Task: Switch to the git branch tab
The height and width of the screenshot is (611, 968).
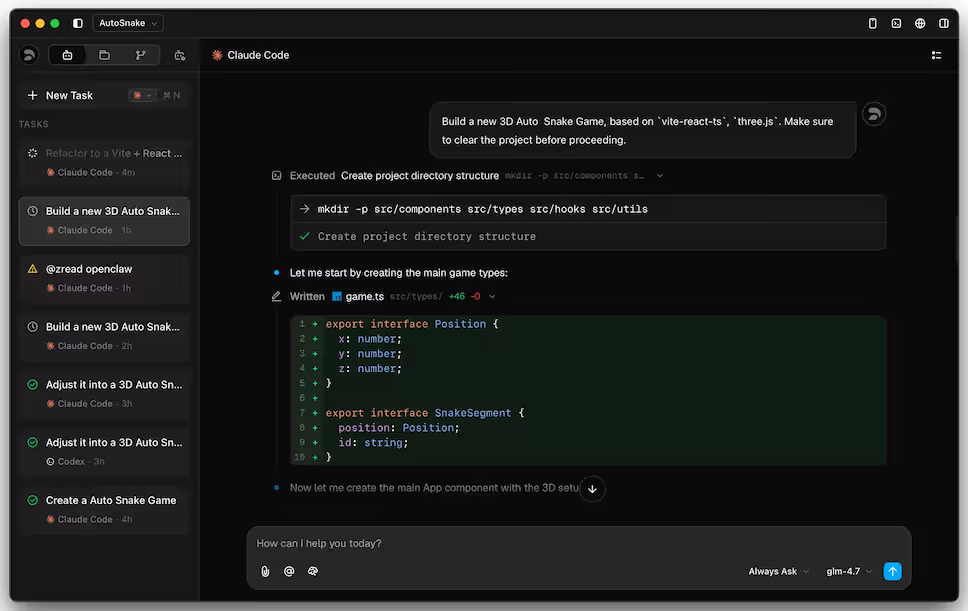Action: tap(141, 55)
